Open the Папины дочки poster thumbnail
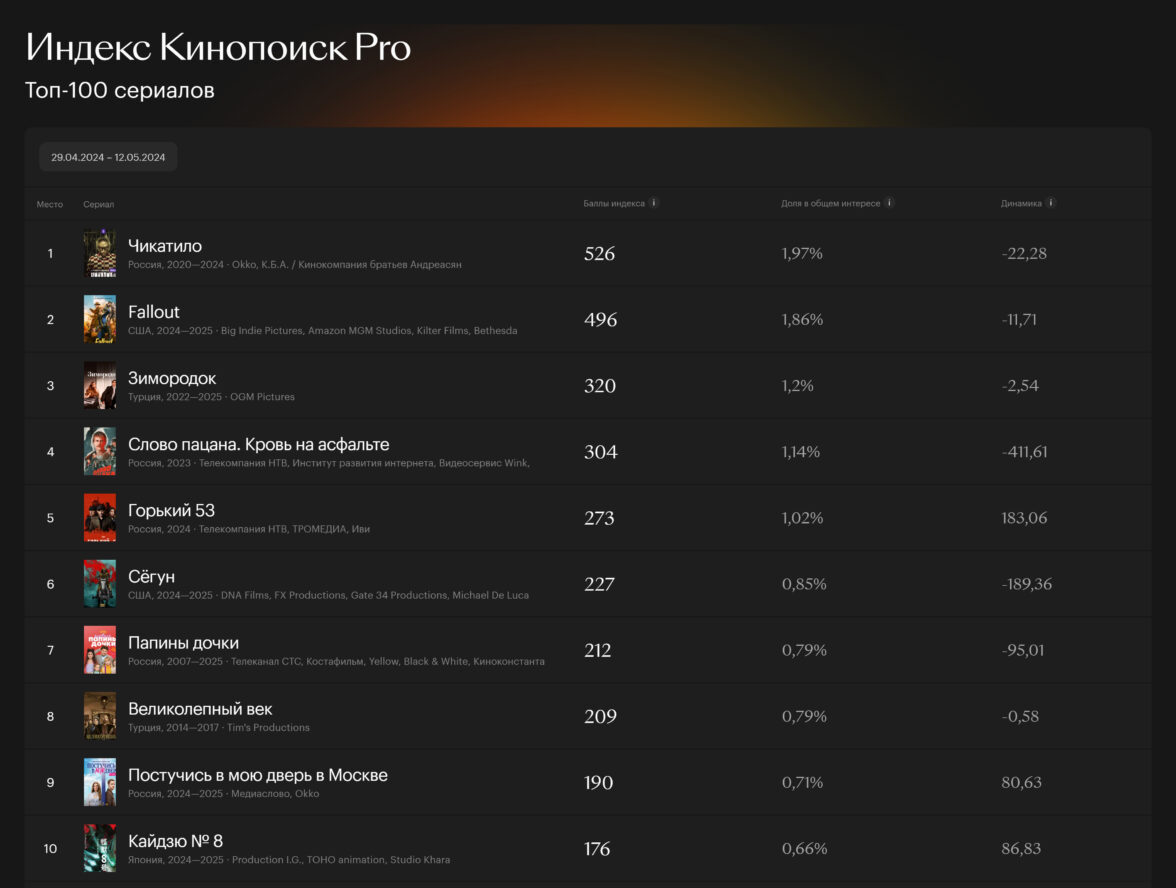This screenshot has width=1176, height=888. point(99,650)
